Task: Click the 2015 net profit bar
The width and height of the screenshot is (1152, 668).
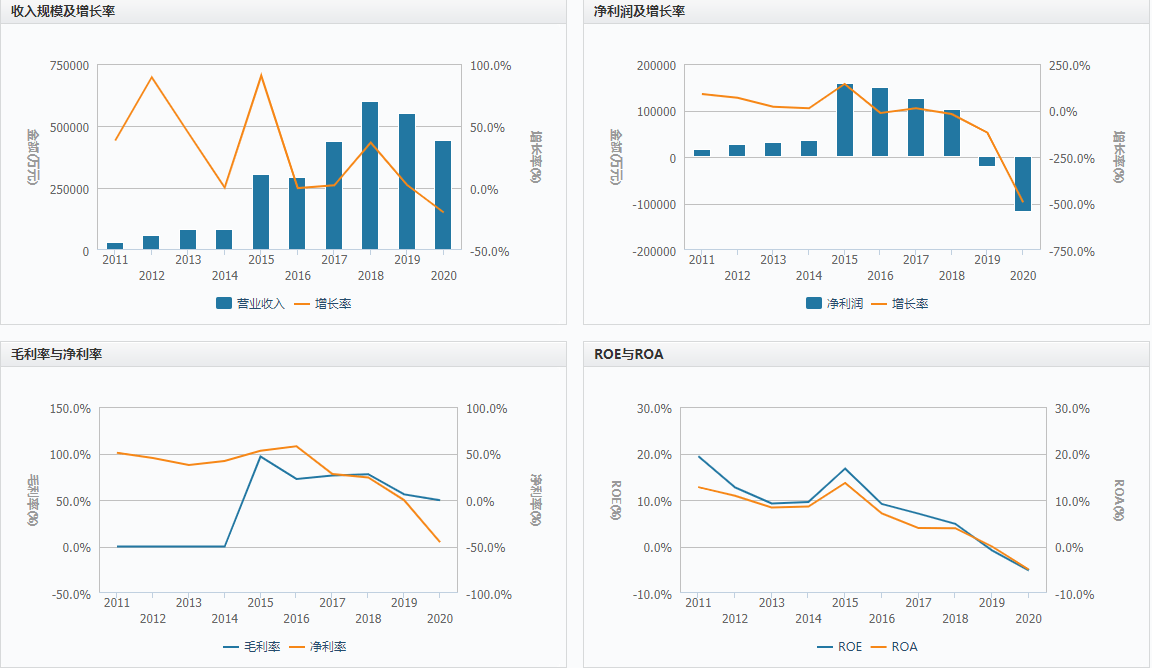Action: pyautogui.click(x=845, y=120)
